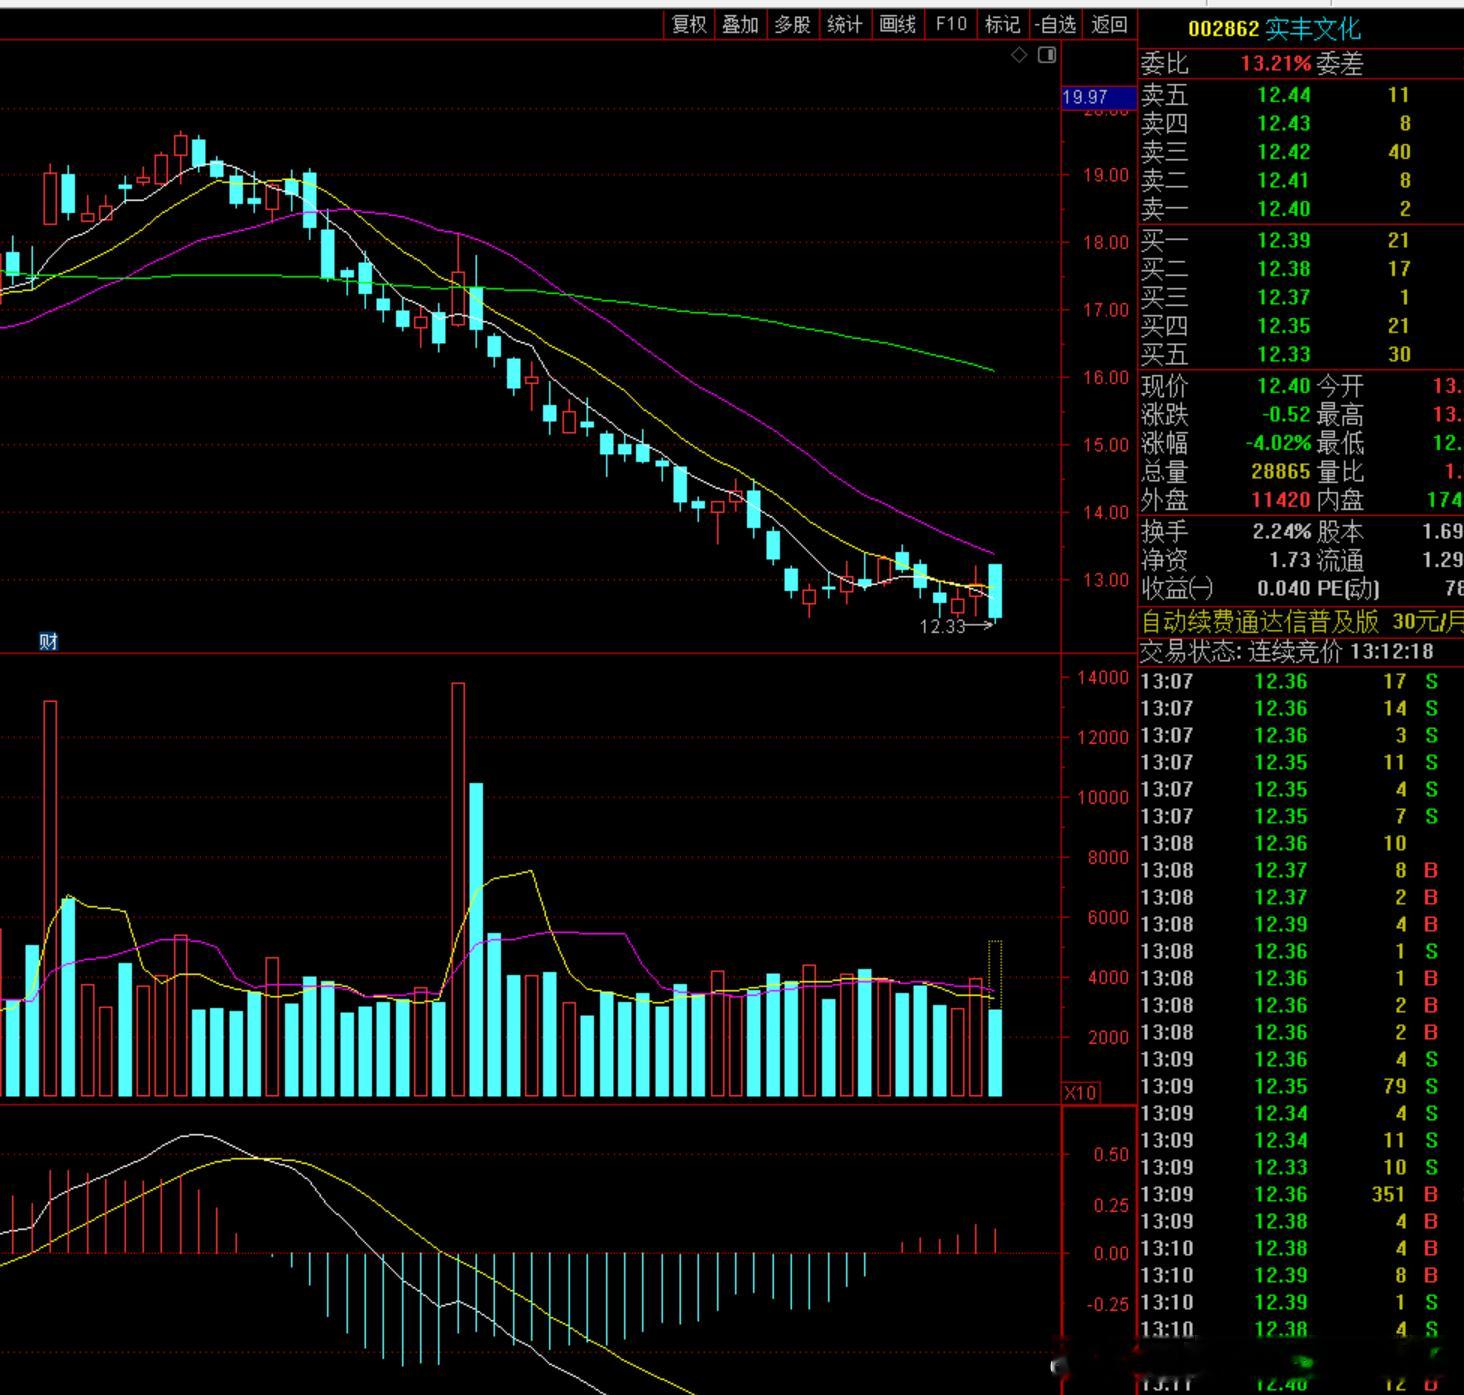Click the 财 financial marker icon
Screen dimensions: 1464x1395
coord(48,641)
